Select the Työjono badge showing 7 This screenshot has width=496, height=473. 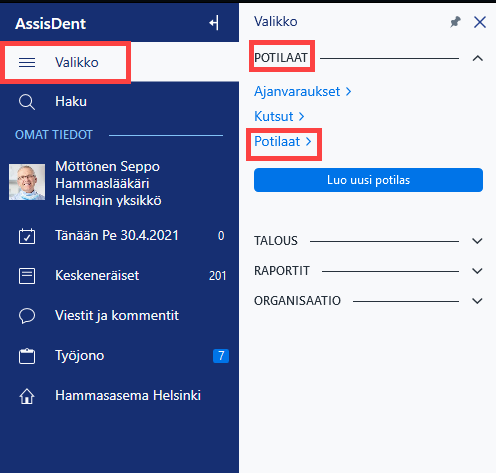click(221, 356)
